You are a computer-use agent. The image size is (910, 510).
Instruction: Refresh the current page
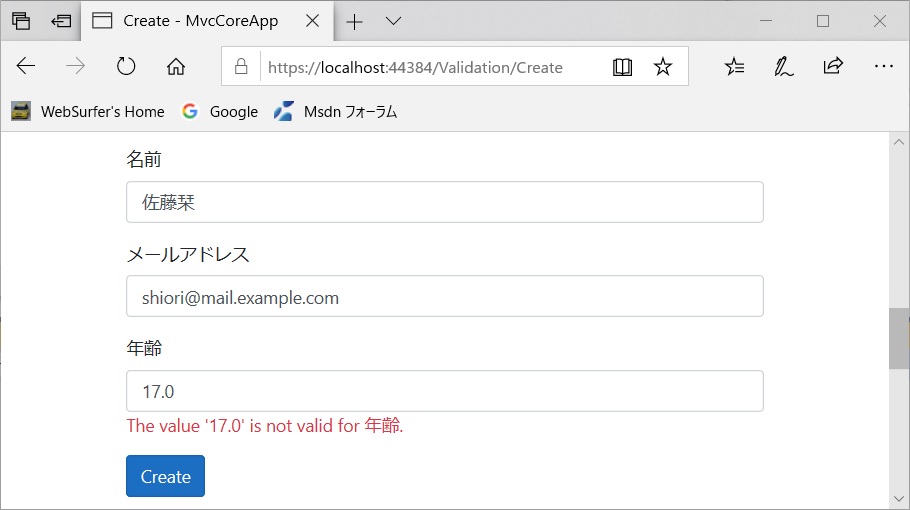point(125,66)
